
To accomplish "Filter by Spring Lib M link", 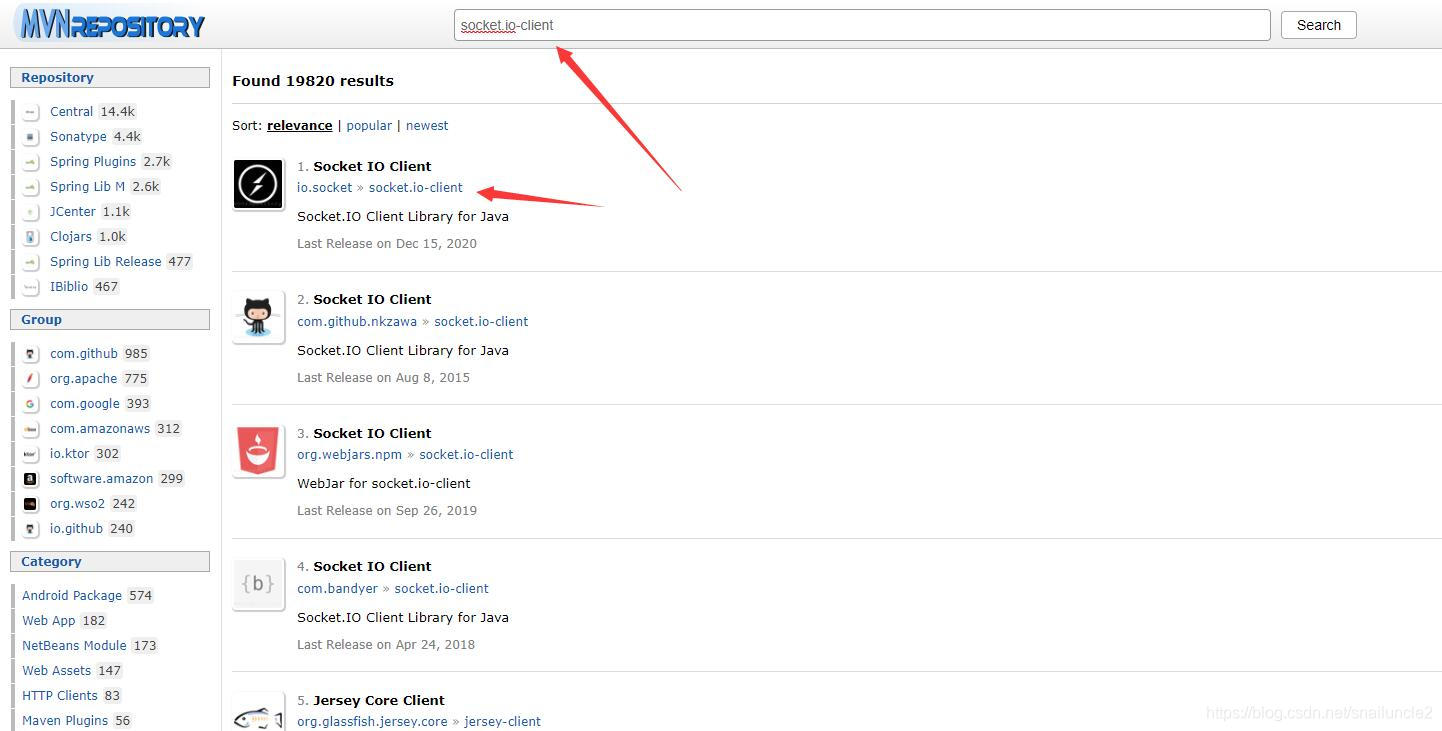I will [88, 187].
